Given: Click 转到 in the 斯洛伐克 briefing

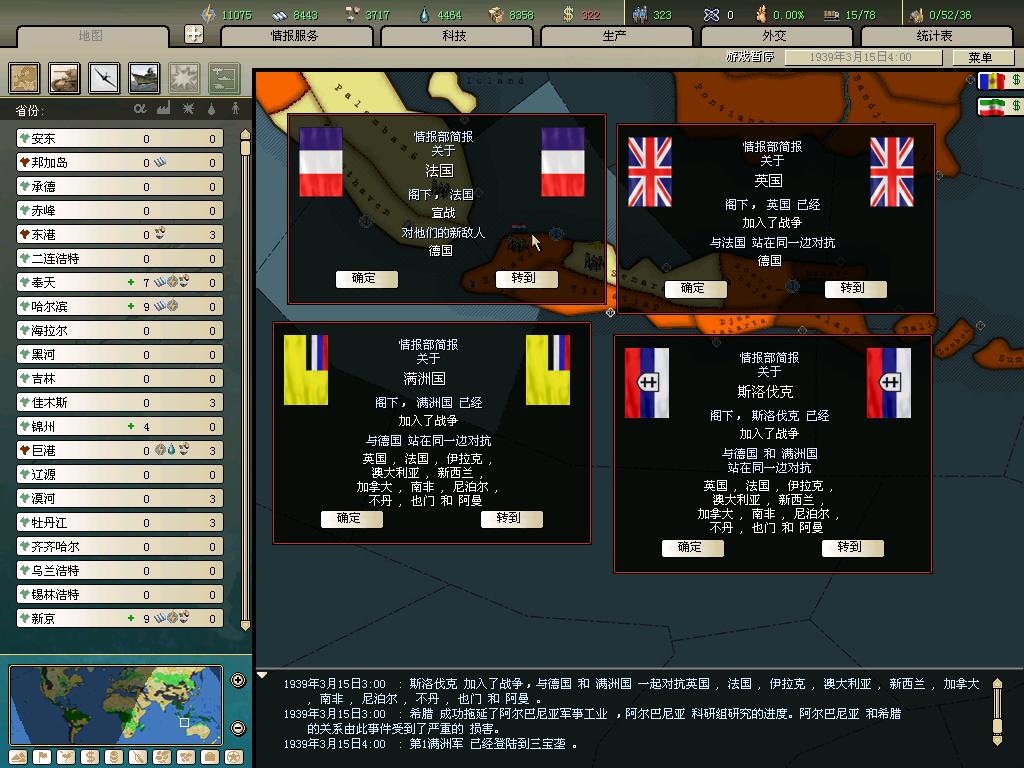Looking at the screenshot, I should coord(852,548).
